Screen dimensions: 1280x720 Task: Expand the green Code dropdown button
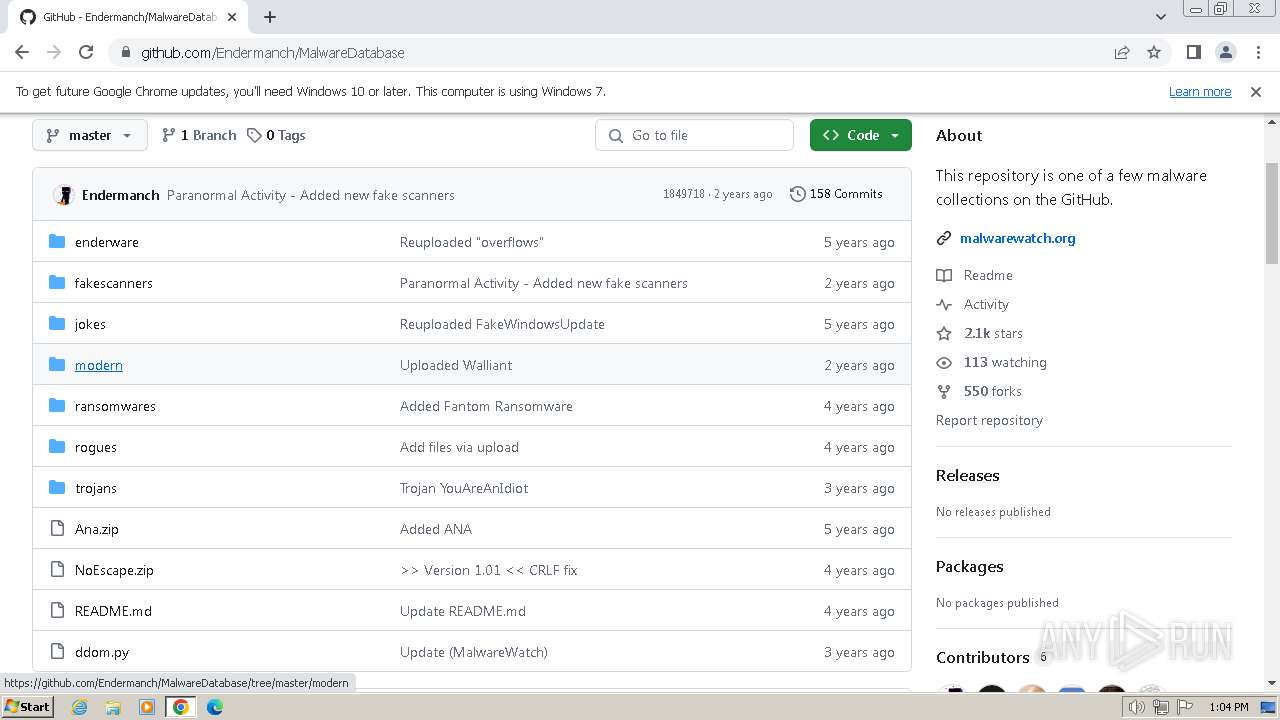861,135
